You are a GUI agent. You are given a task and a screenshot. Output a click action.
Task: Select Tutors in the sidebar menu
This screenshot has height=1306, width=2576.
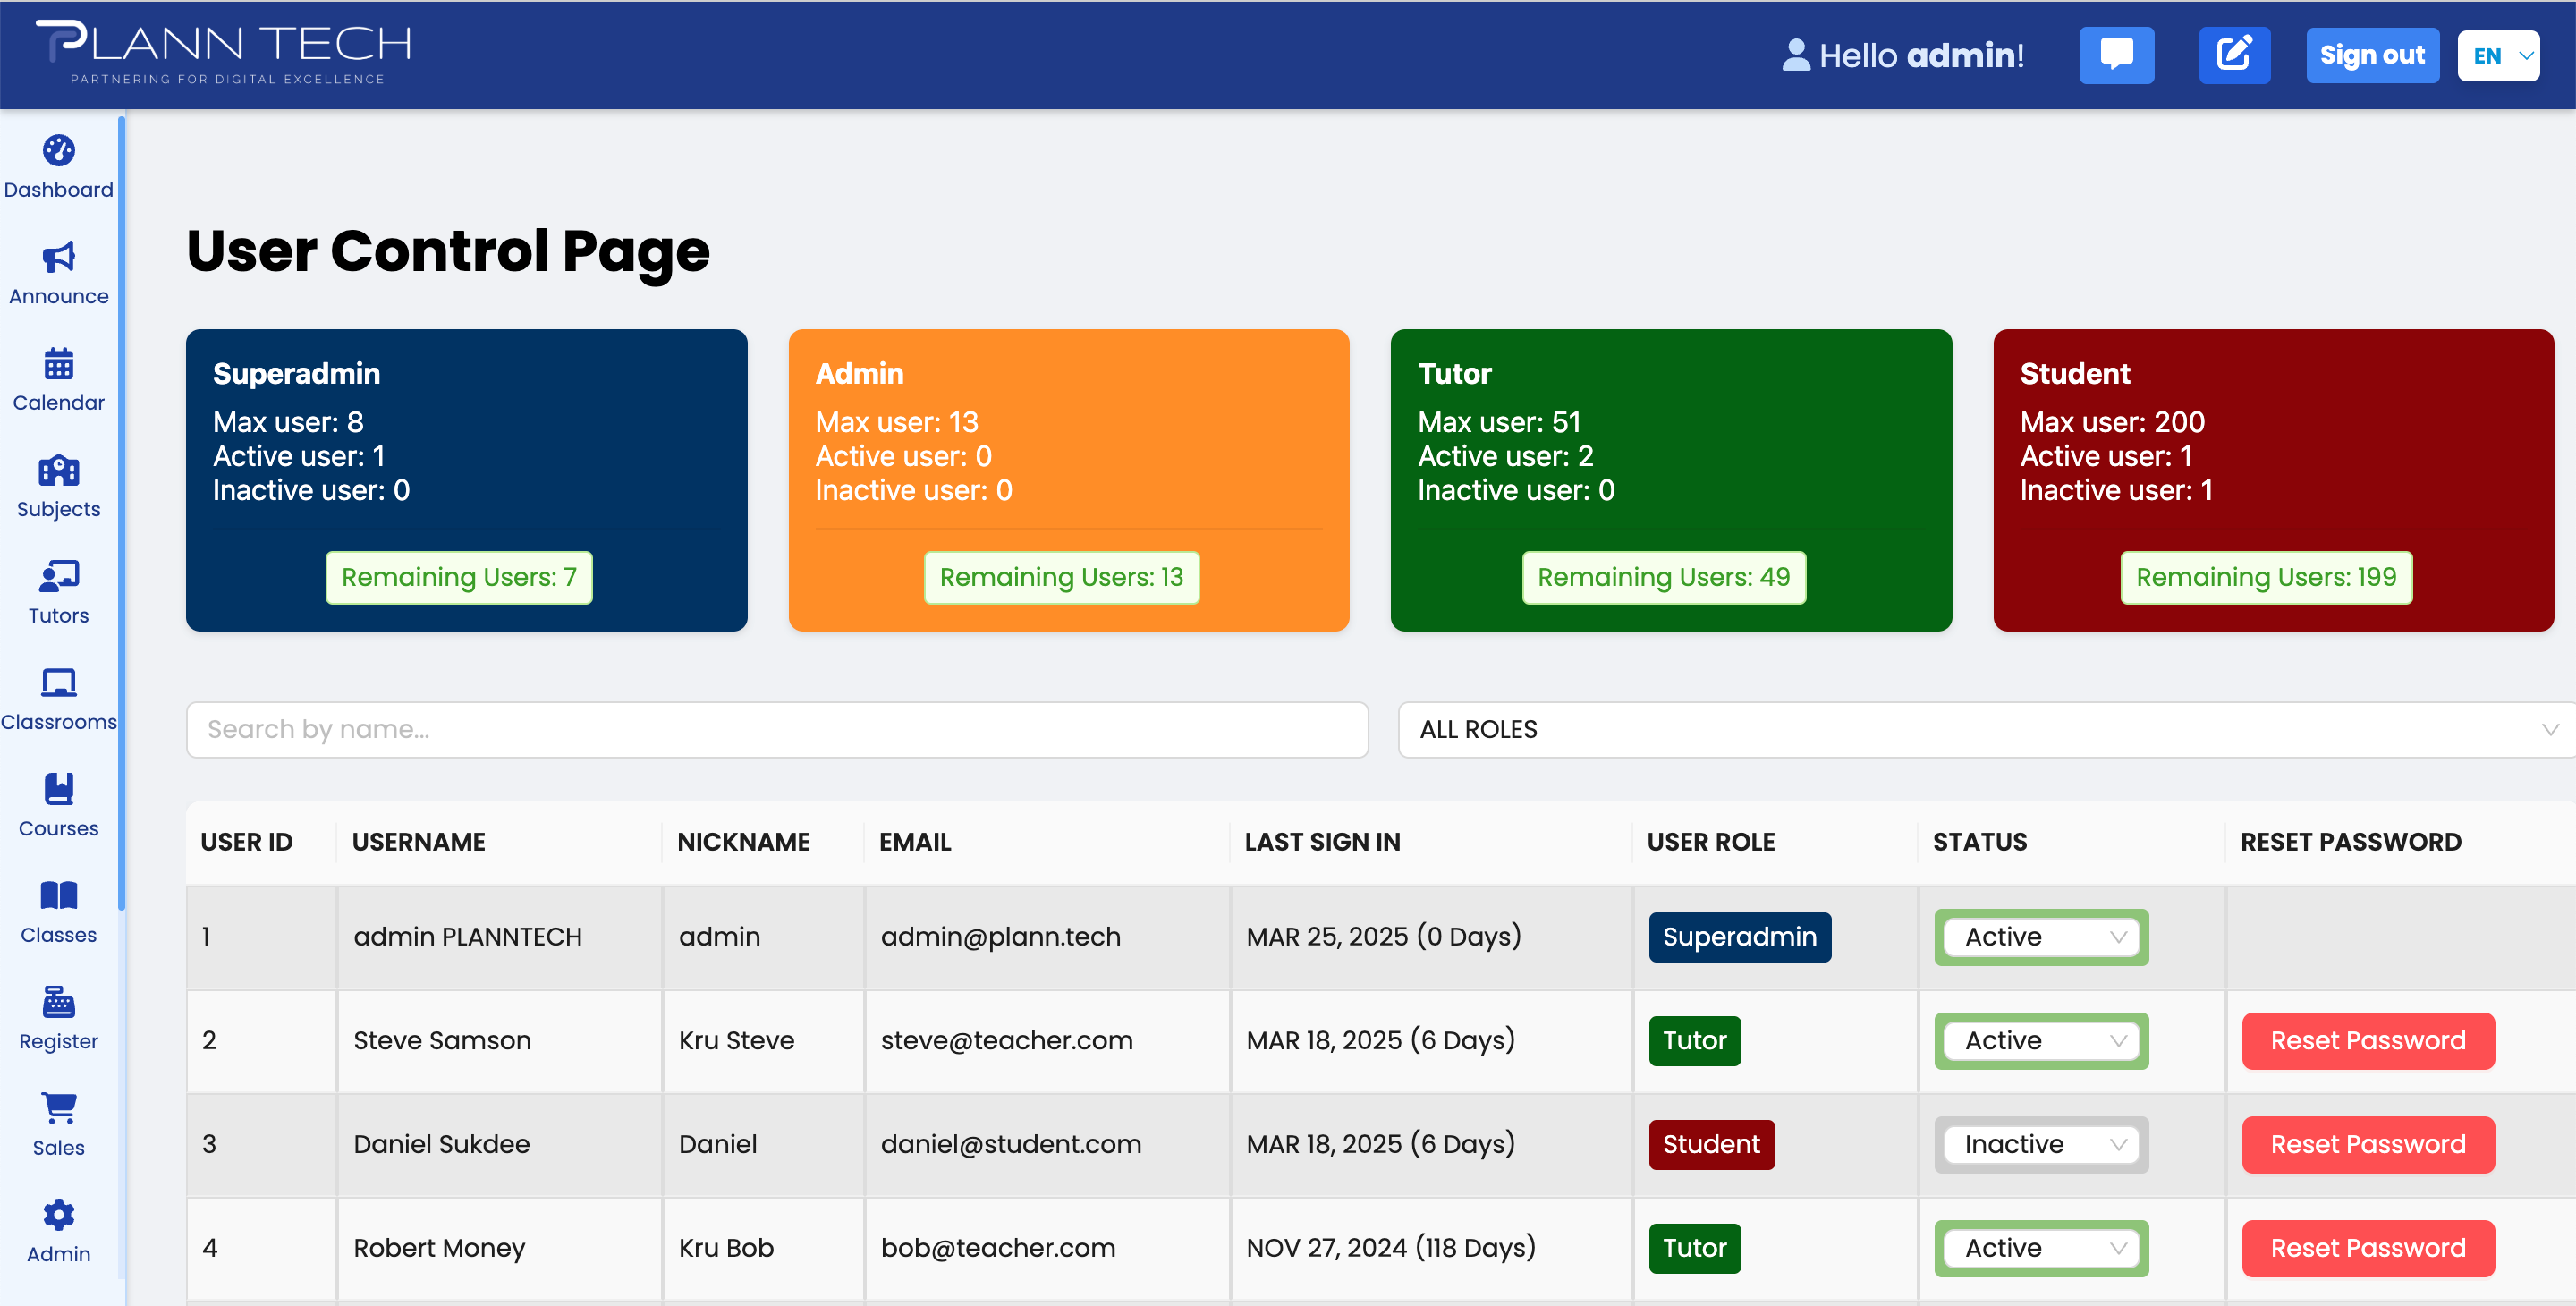pyautogui.click(x=58, y=592)
